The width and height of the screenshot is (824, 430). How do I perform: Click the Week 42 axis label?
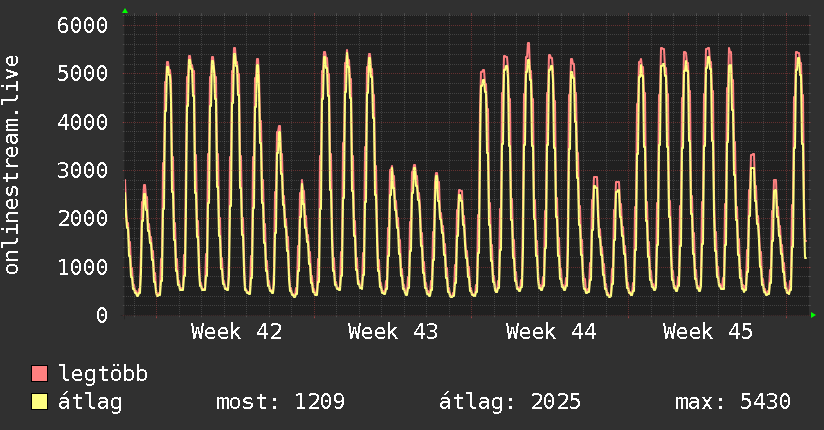236,332
